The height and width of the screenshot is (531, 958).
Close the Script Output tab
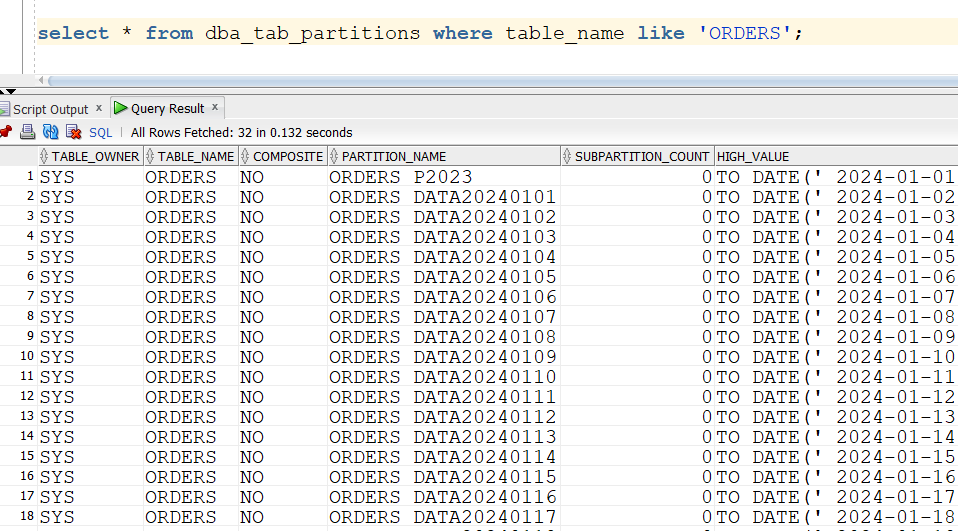pyautogui.click(x=99, y=109)
